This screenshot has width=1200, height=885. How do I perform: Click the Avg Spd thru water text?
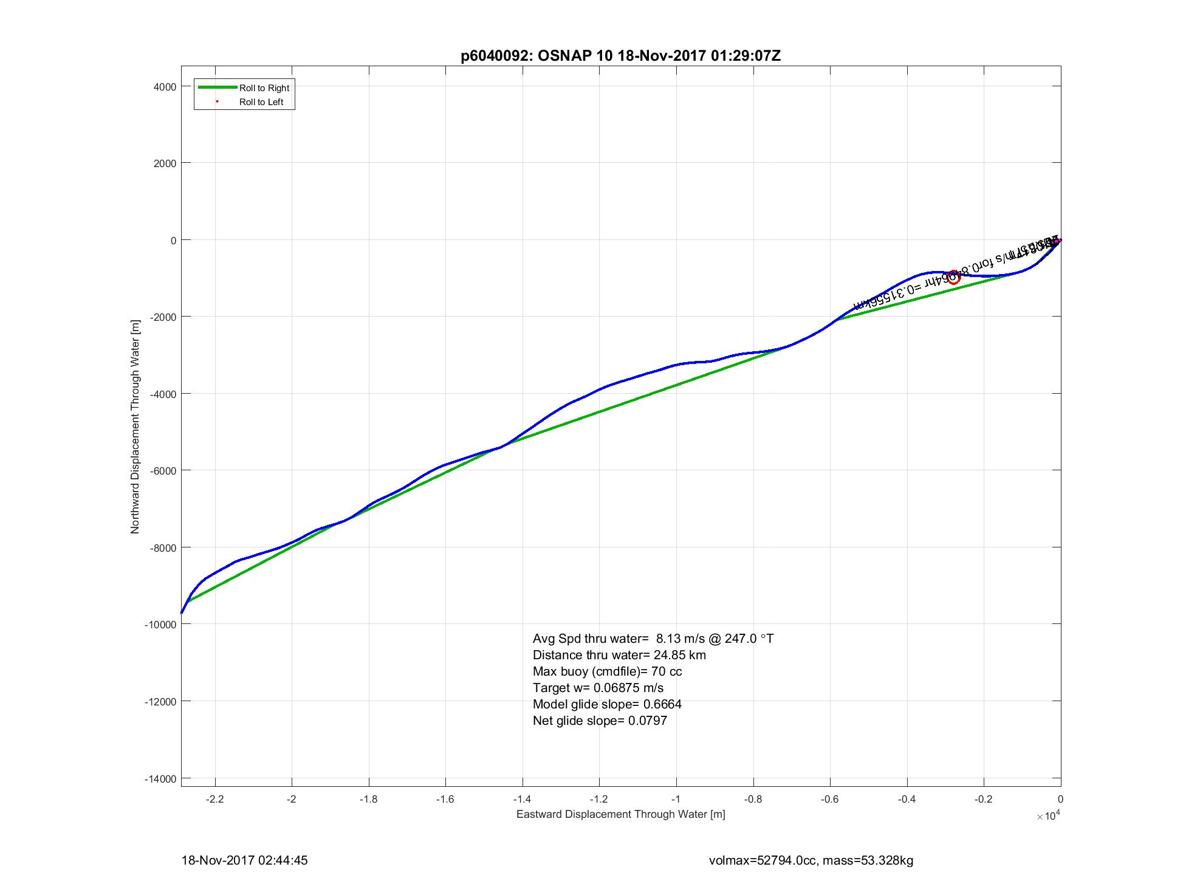(652, 638)
